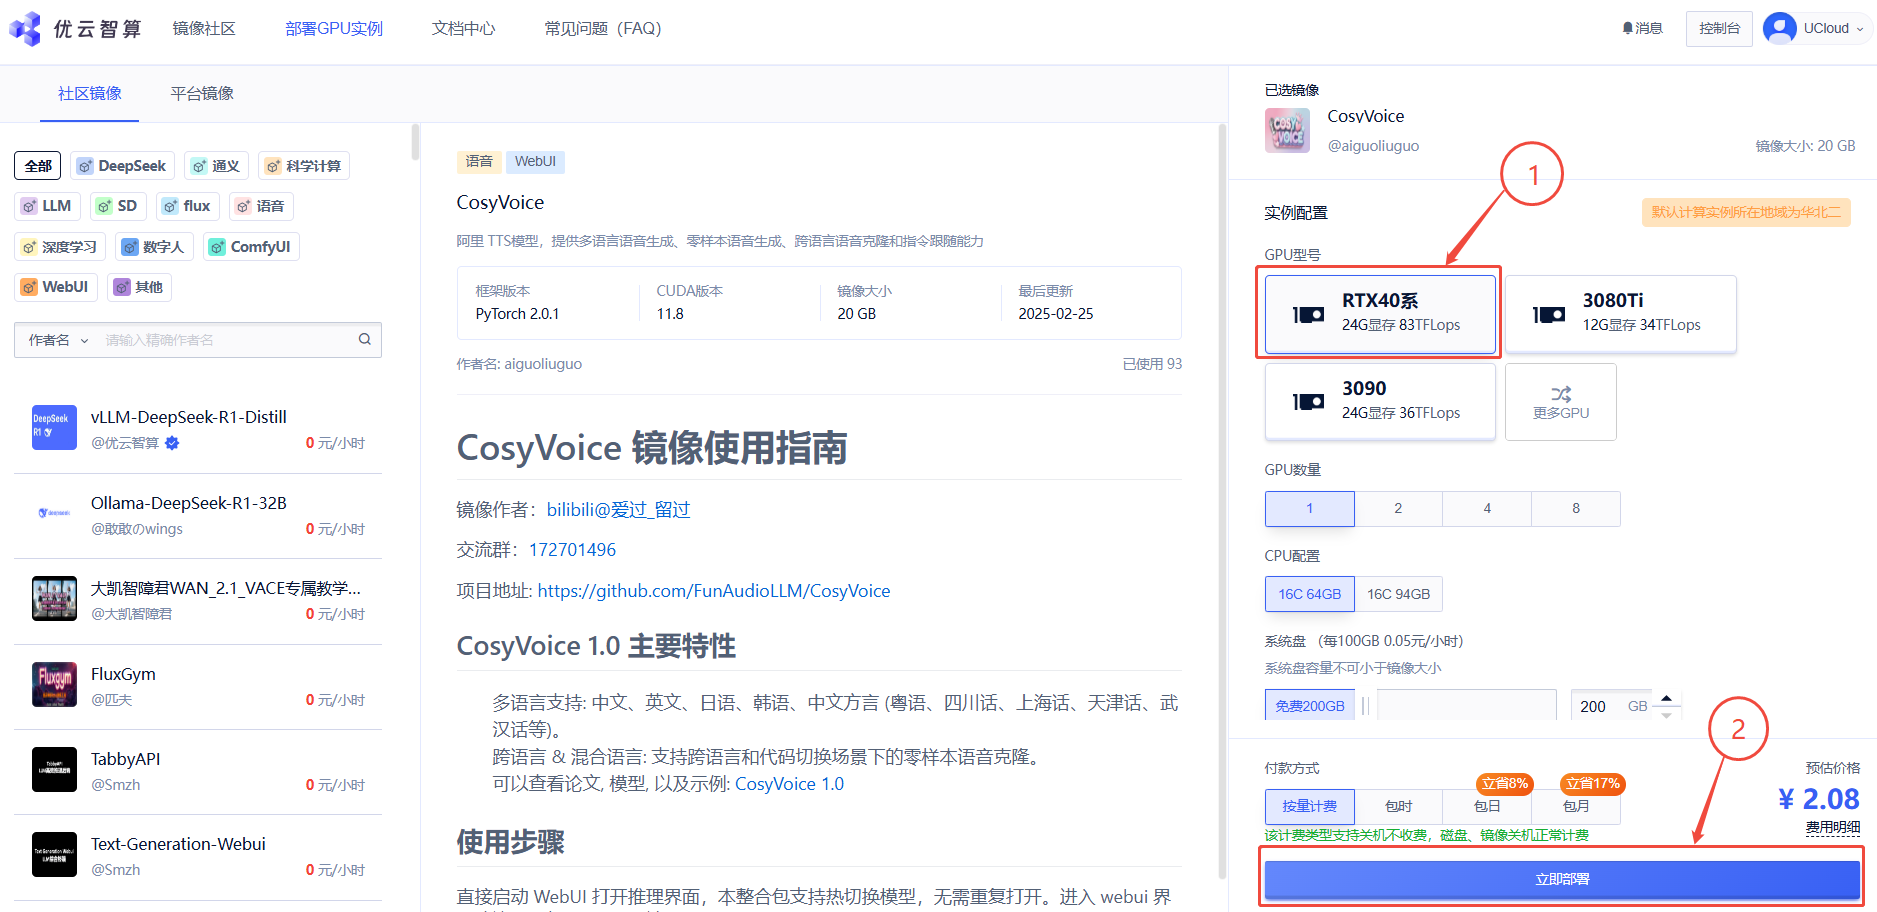Click the search magnifier in author field
Viewport: 1877px width, 912px height.
click(x=365, y=339)
